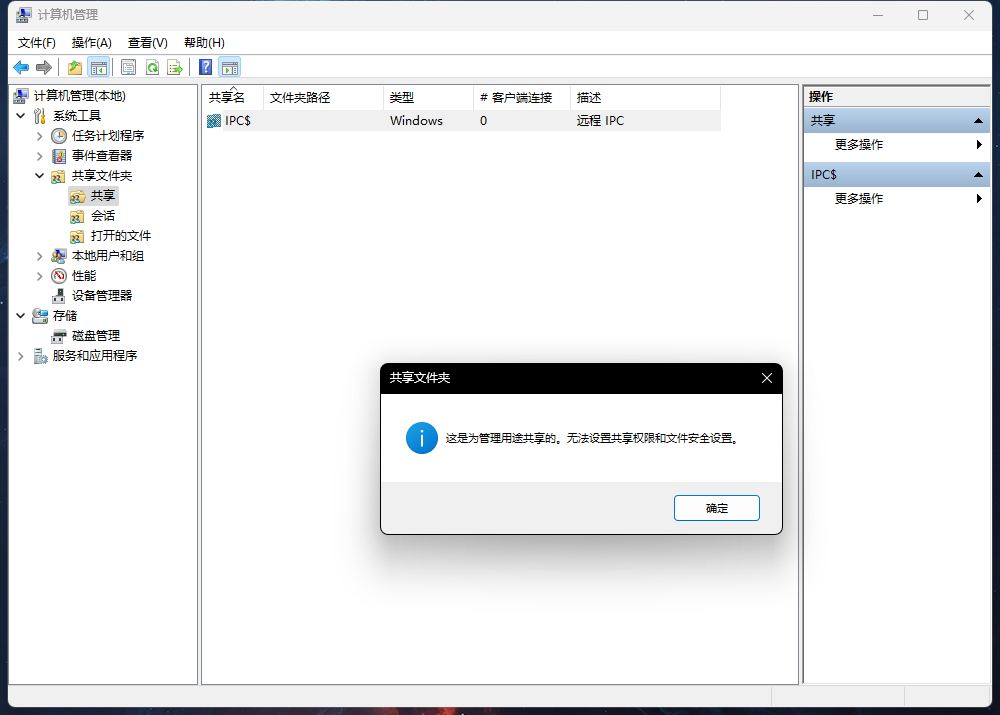This screenshot has width=1000, height=715.
Task: Open Help via the question mark icon
Action: click(x=205, y=68)
